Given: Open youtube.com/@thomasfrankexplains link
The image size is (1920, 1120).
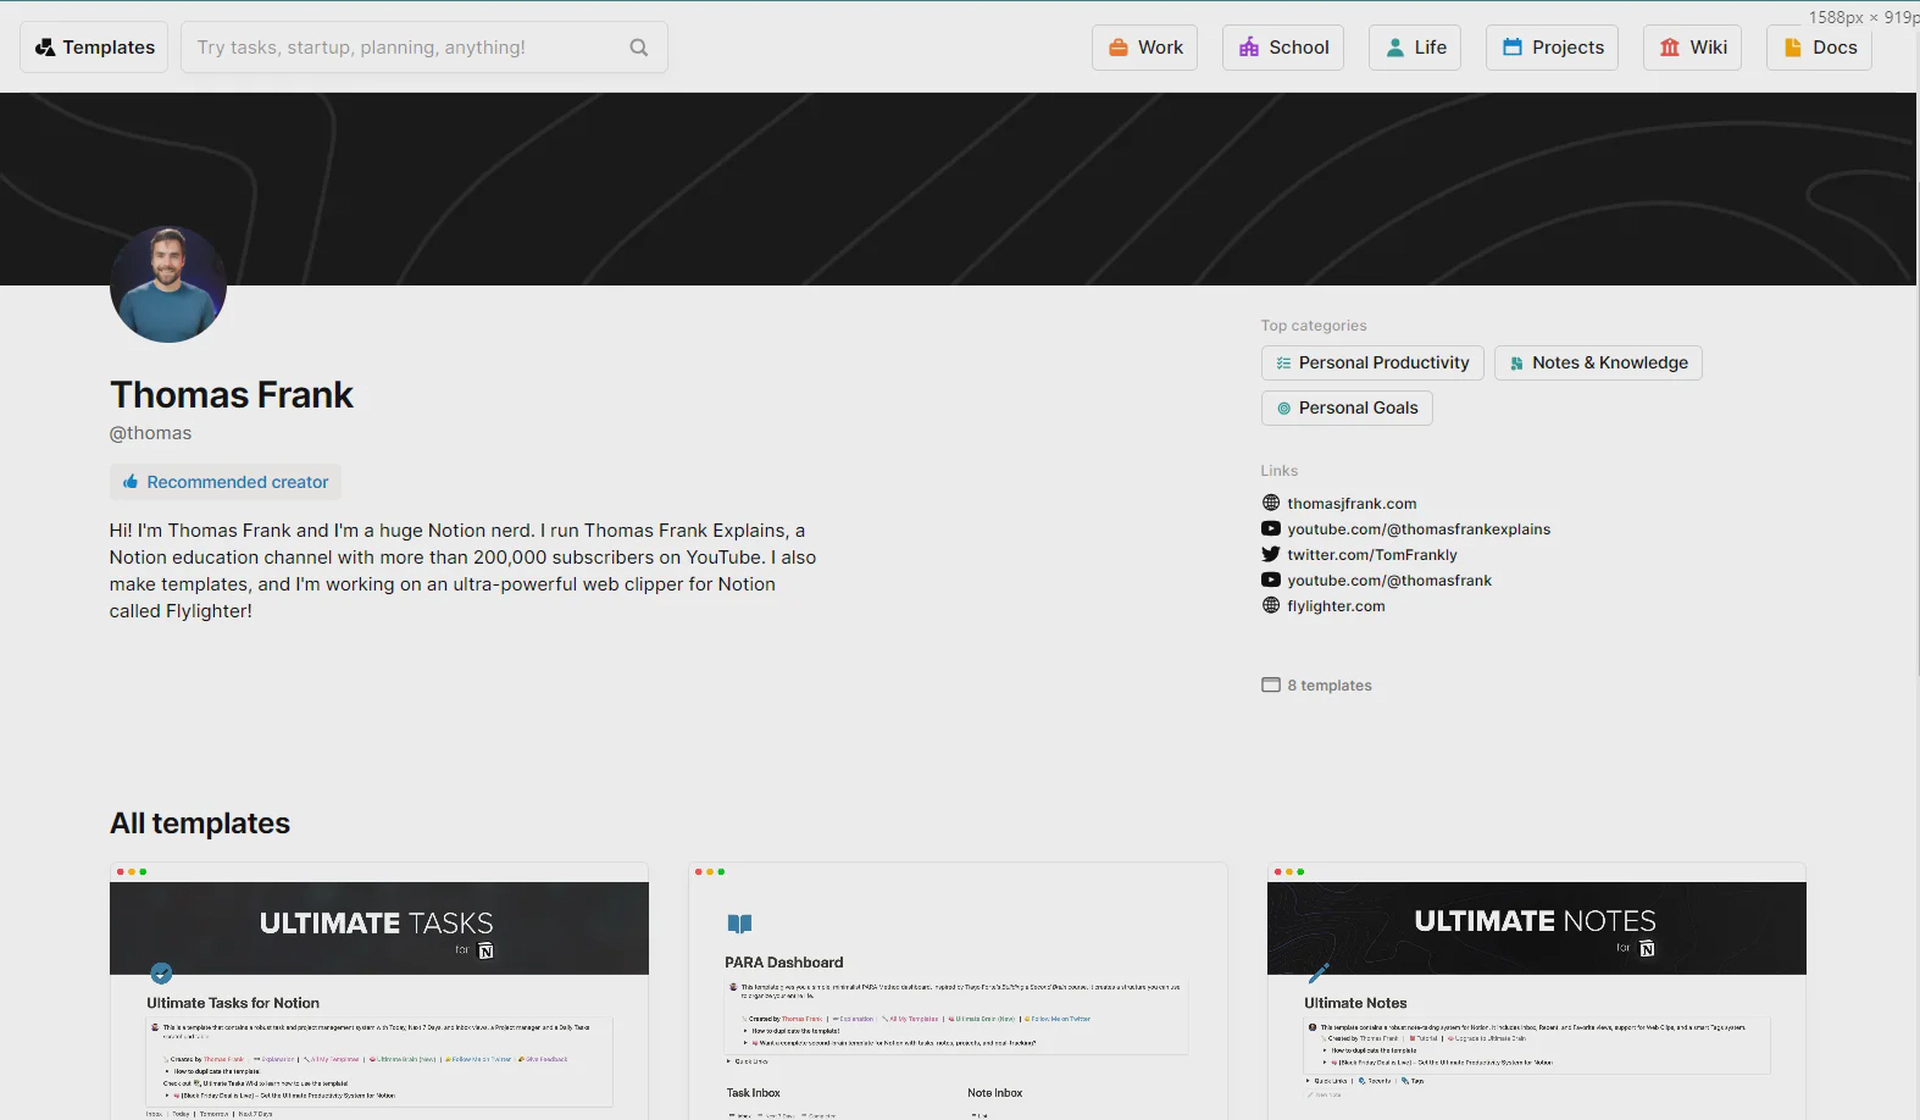Looking at the screenshot, I should [1419, 529].
